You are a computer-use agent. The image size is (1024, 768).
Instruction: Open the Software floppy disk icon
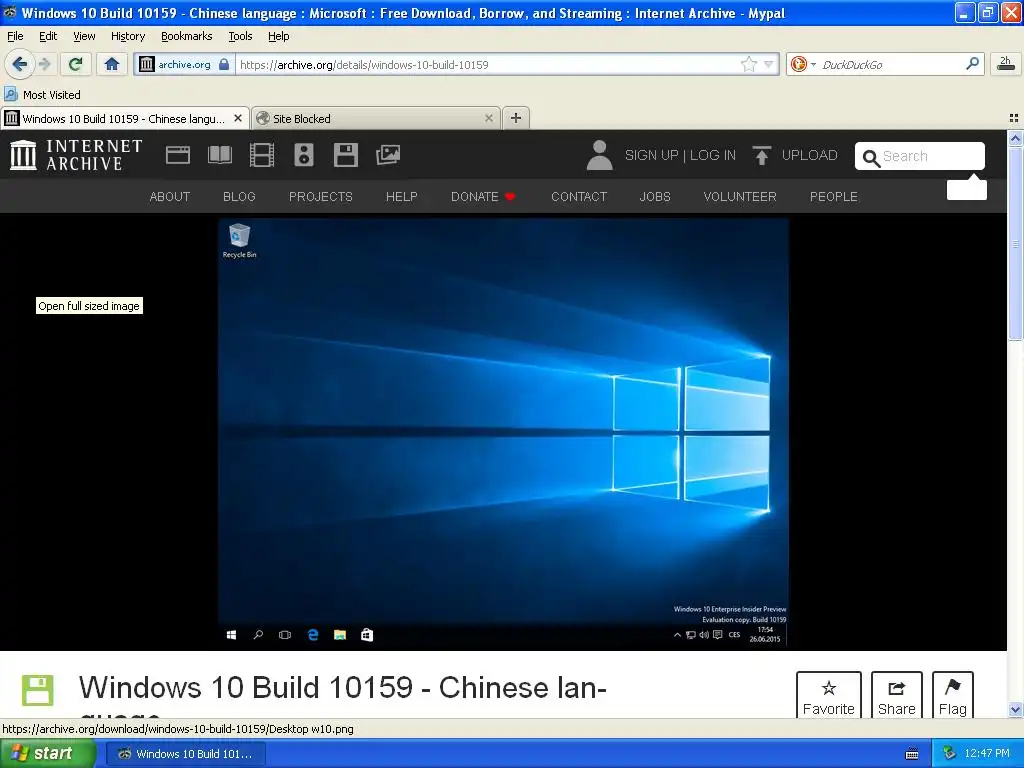click(x=345, y=155)
